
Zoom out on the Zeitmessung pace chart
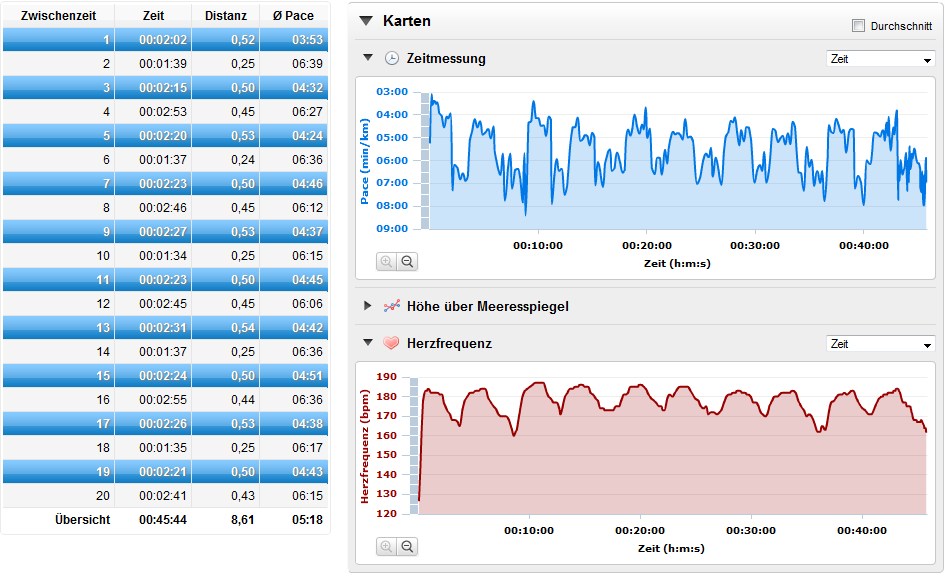click(407, 262)
